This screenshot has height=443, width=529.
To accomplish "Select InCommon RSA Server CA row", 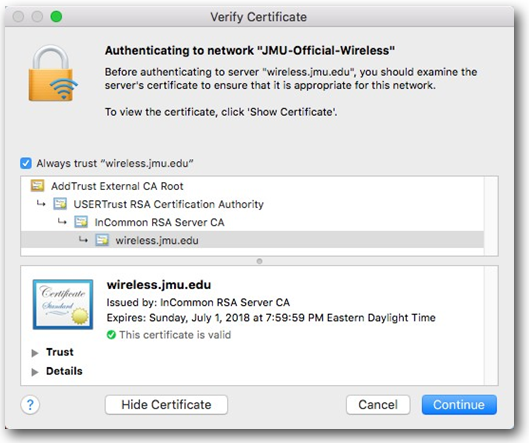I will pos(252,222).
